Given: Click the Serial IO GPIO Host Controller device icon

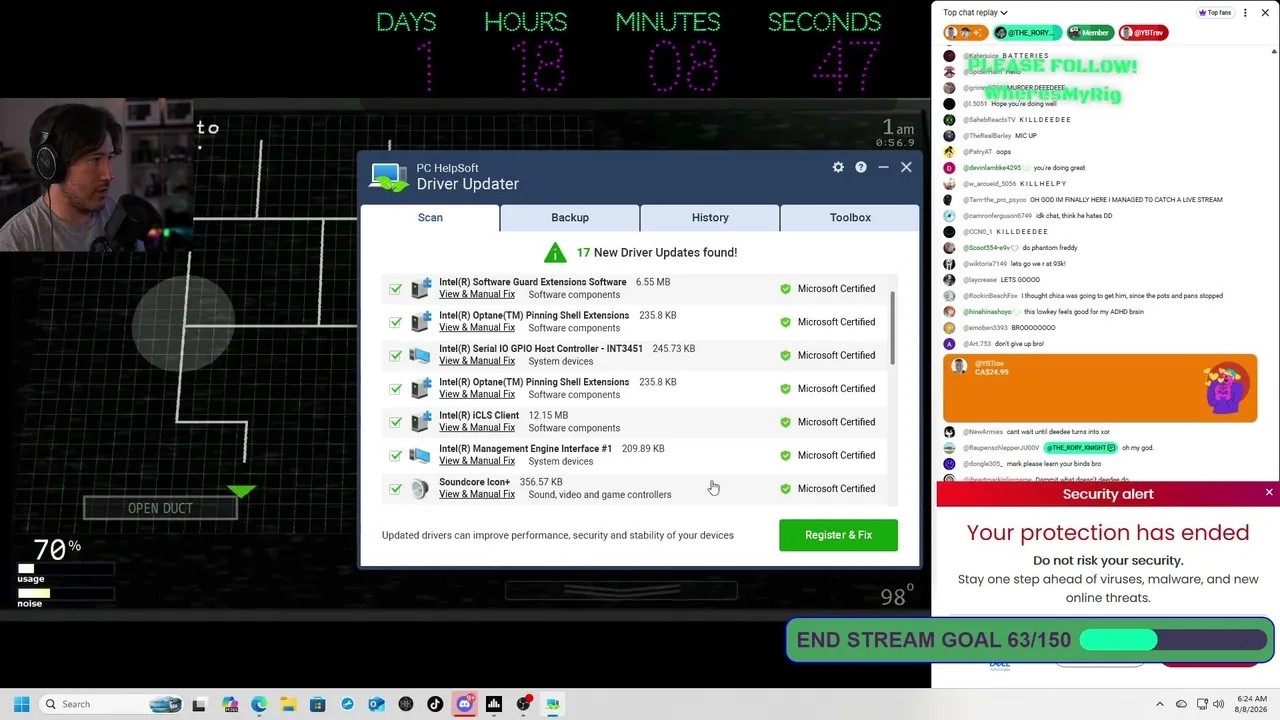Looking at the screenshot, I should pyautogui.click(x=421, y=355).
